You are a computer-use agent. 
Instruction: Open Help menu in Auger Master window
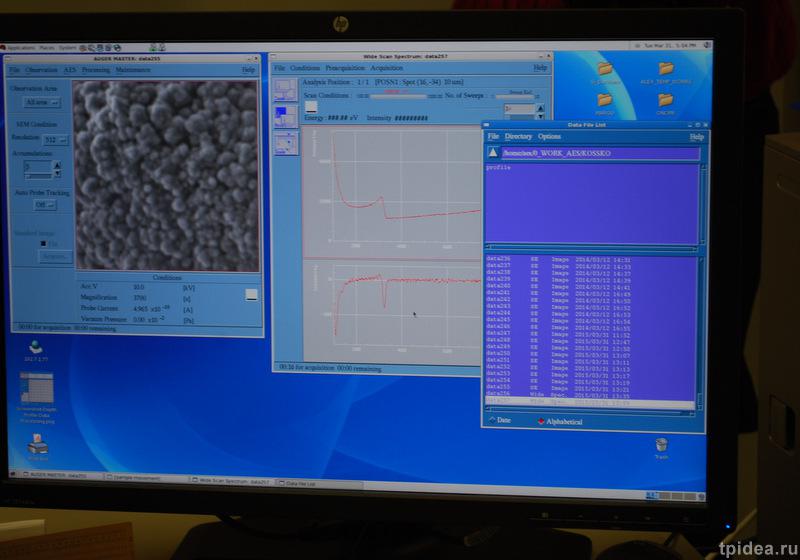click(x=248, y=70)
